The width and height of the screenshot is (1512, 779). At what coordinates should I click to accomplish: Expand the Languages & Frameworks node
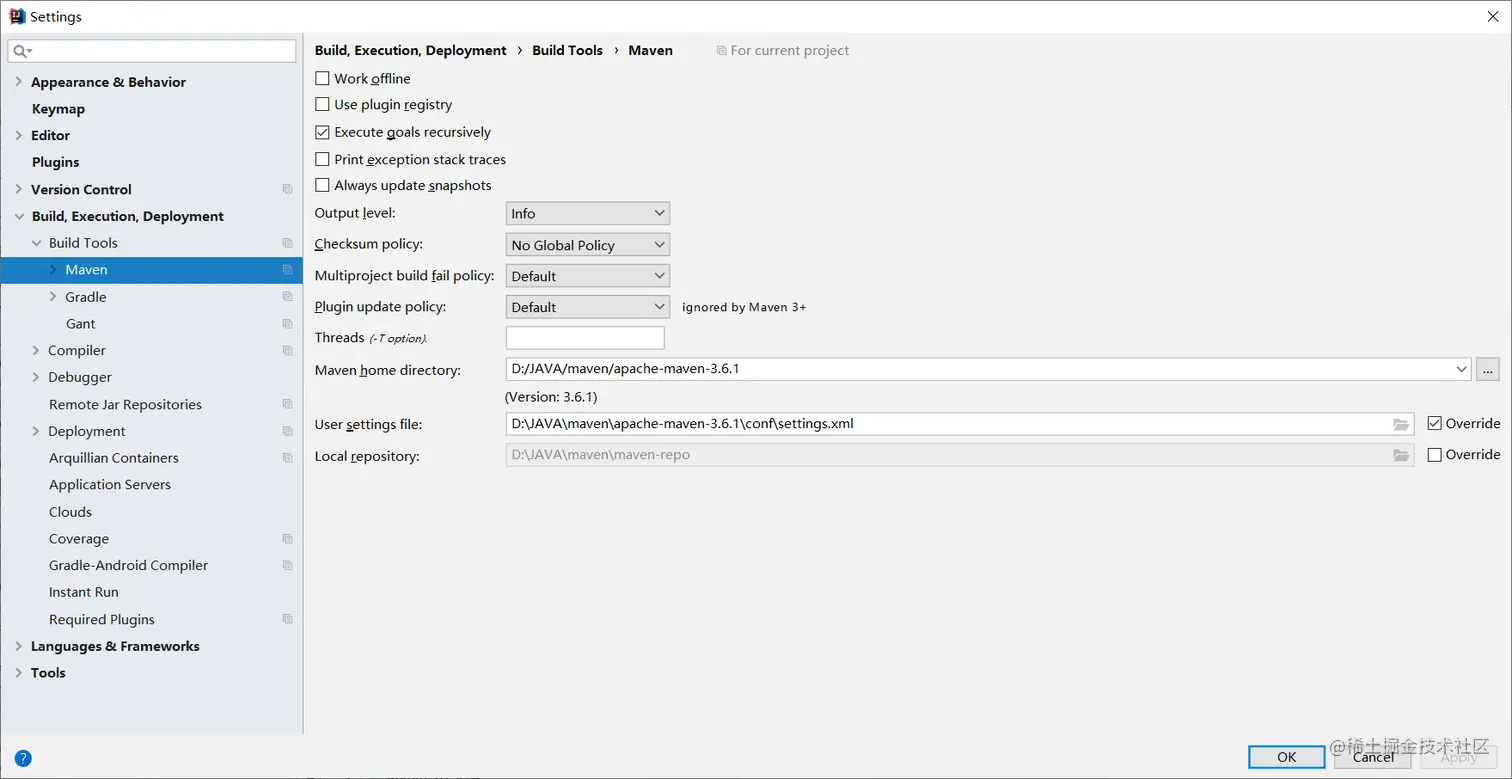pos(18,646)
